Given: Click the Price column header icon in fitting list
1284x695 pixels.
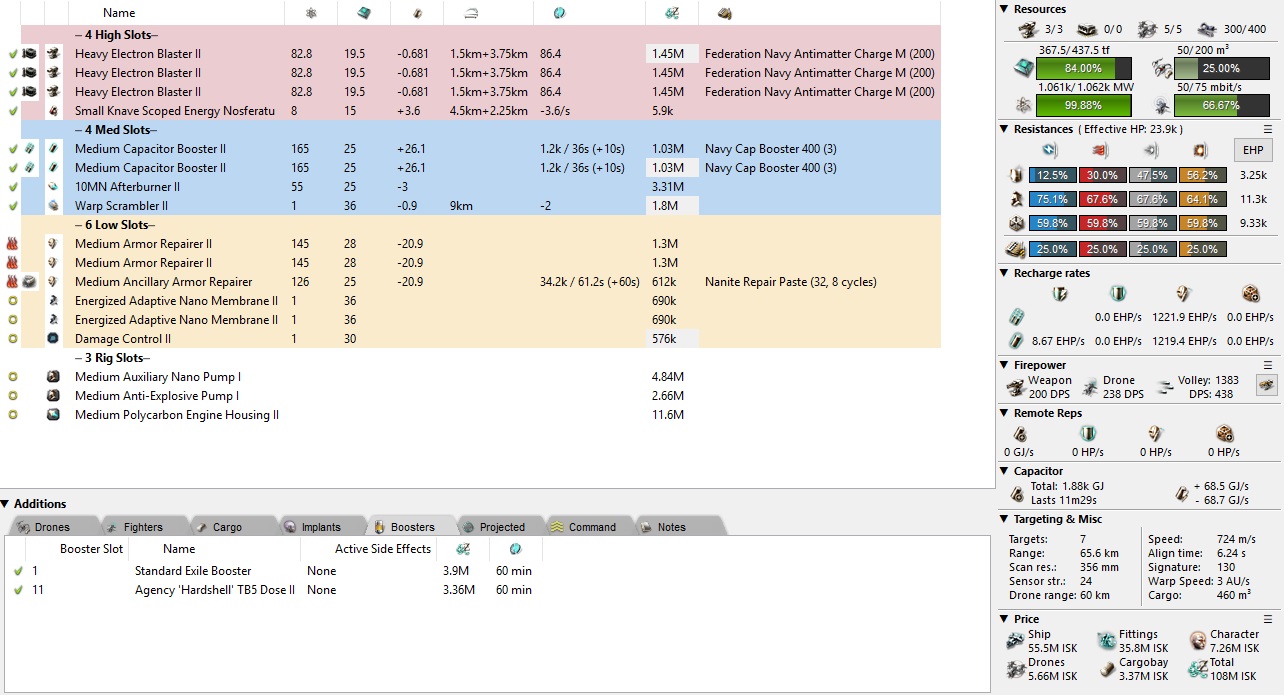Looking at the screenshot, I should point(662,13).
